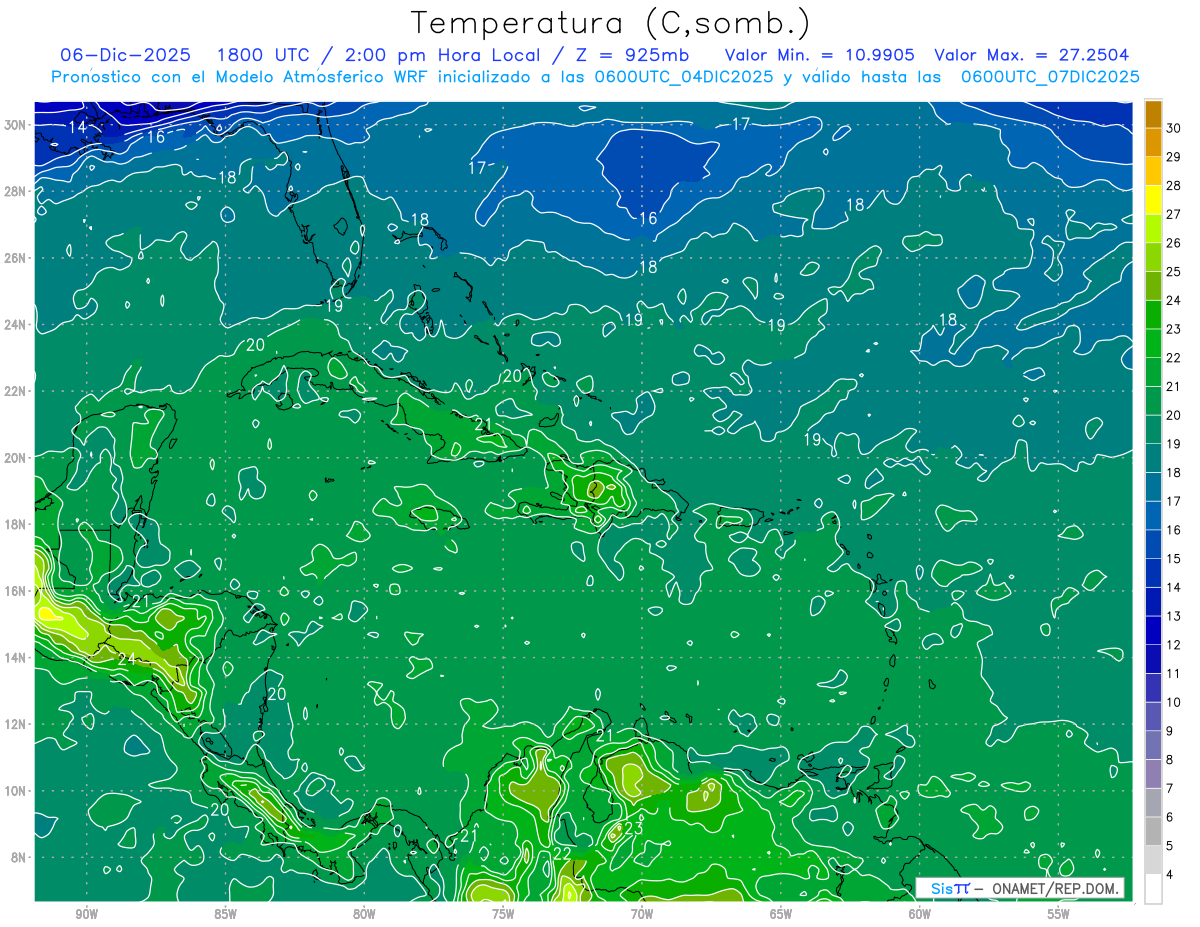Click the '26N' latitude axis label
This screenshot has height=927, width=1200.
(x=15, y=258)
